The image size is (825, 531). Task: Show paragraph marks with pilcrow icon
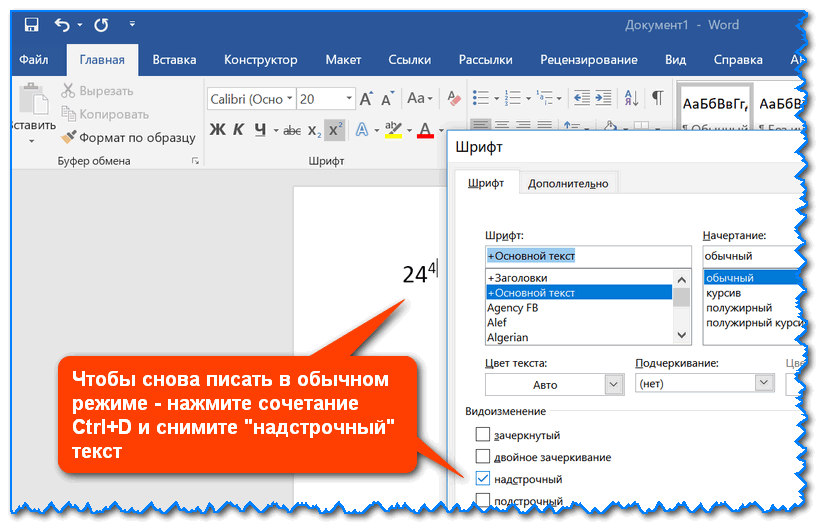pos(657,98)
